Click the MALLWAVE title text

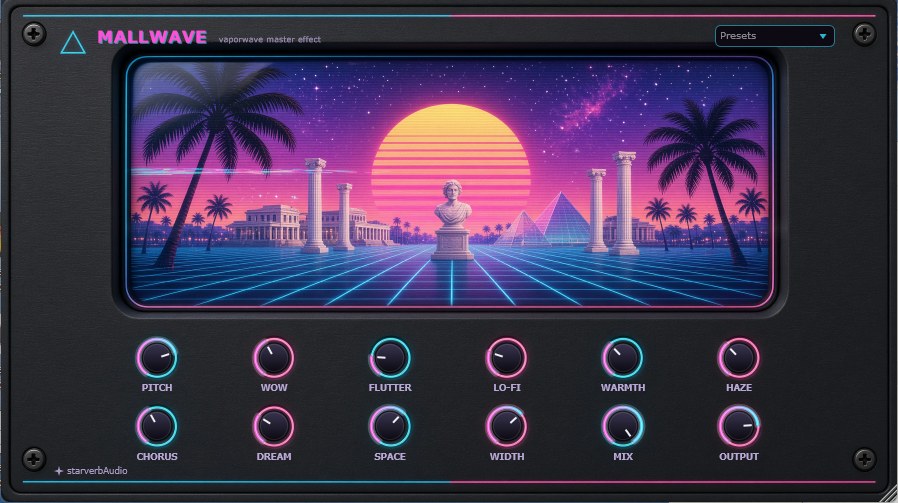(x=152, y=37)
